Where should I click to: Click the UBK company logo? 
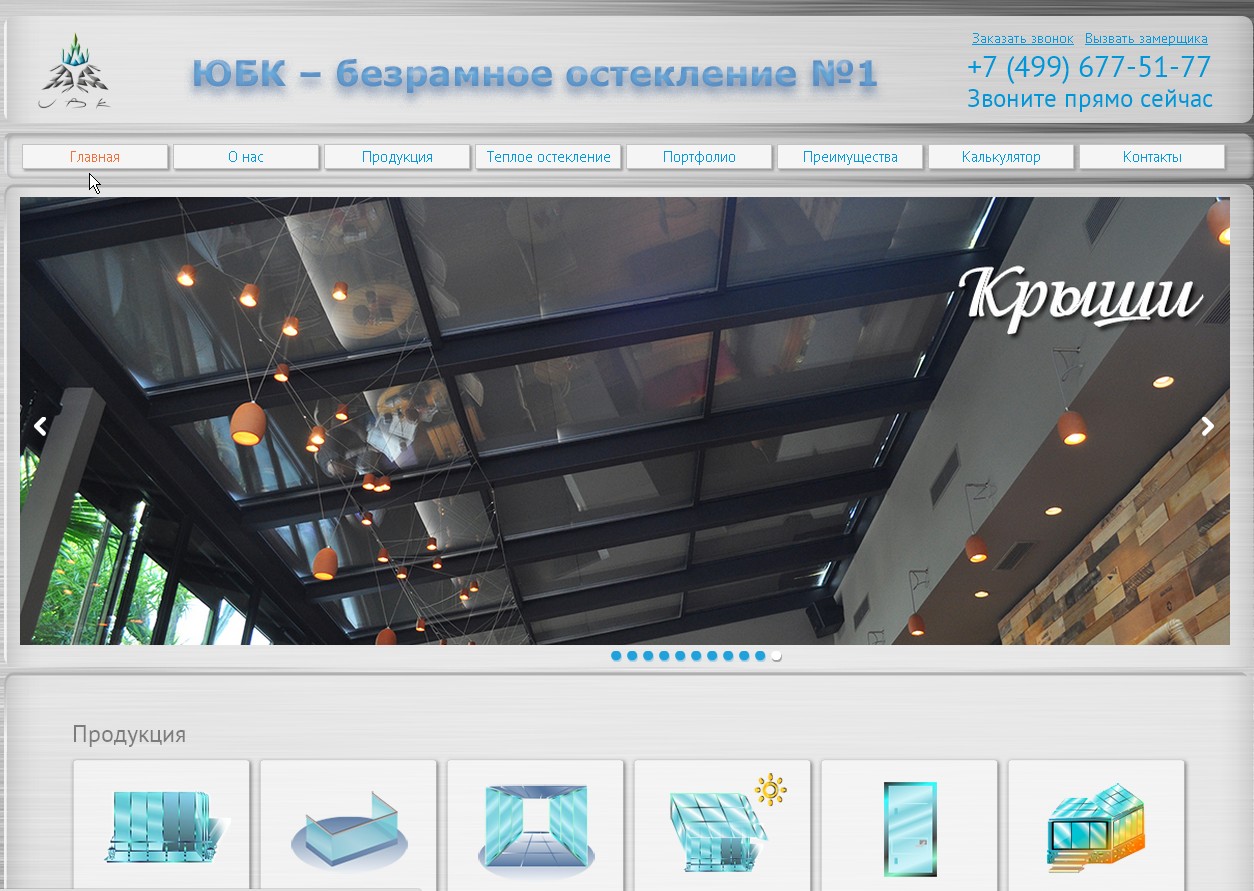(x=75, y=72)
